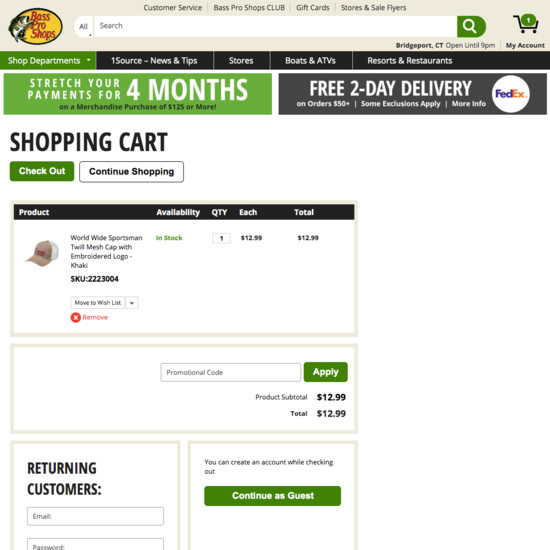This screenshot has height=550, width=550.
Task: Click the green Check Out button
Action: (x=42, y=171)
